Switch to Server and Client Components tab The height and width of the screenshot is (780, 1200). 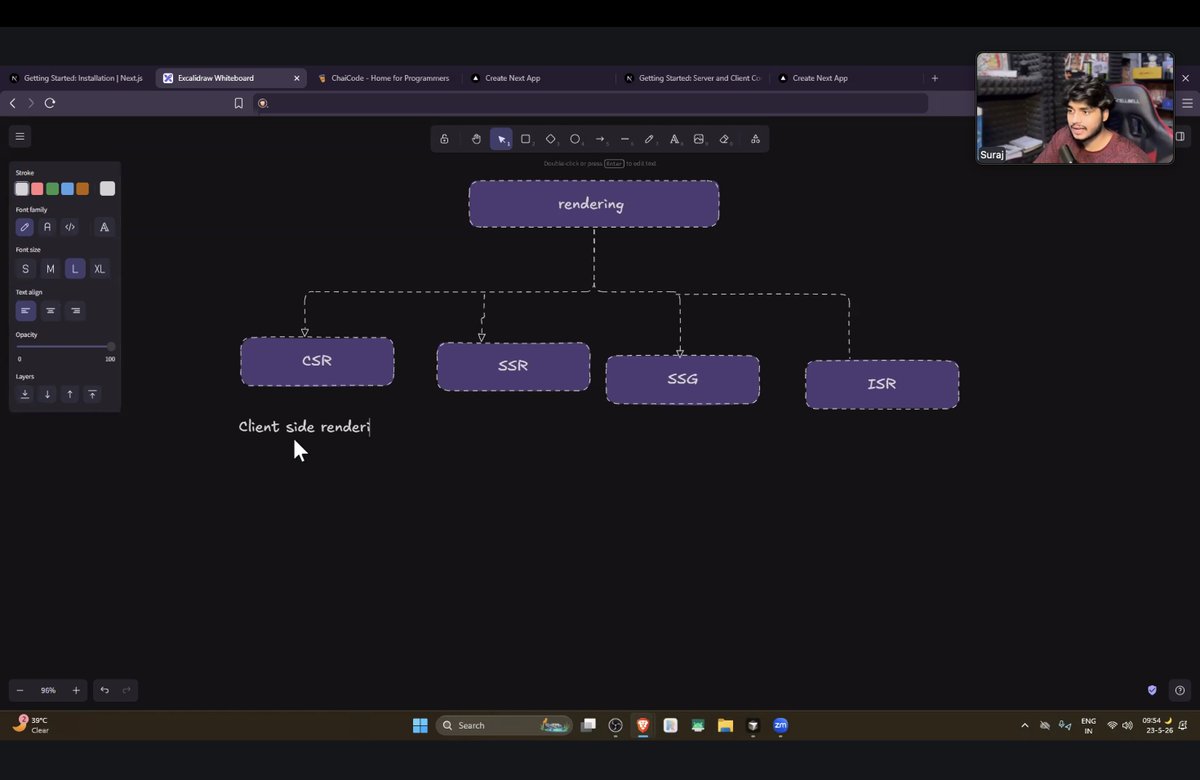(x=693, y=78)
